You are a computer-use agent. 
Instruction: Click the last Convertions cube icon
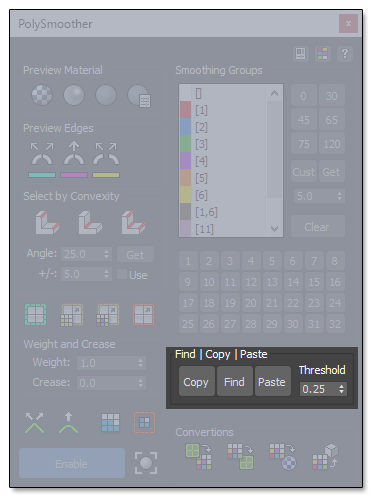click(x=325, y=456)
